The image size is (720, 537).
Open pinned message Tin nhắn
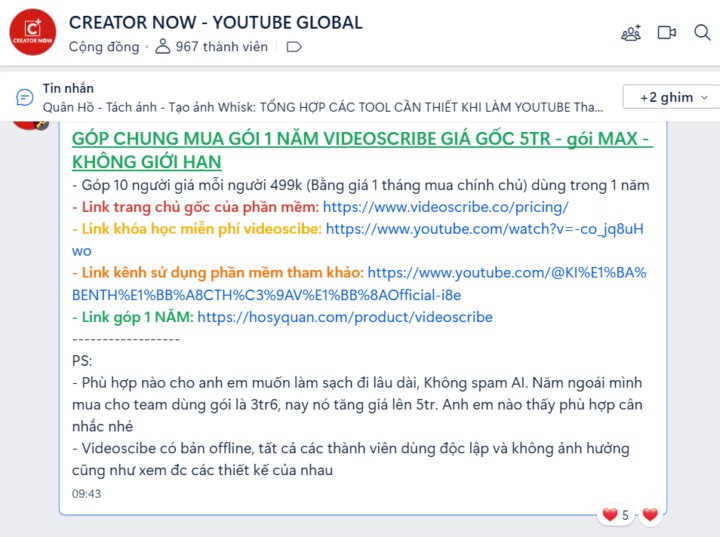[322, 97]
